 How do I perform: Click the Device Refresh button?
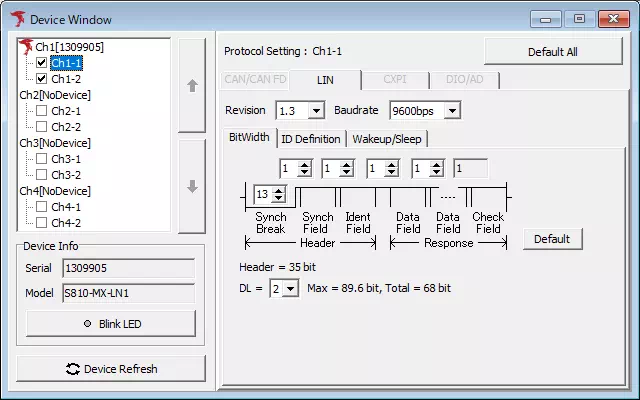112,369
